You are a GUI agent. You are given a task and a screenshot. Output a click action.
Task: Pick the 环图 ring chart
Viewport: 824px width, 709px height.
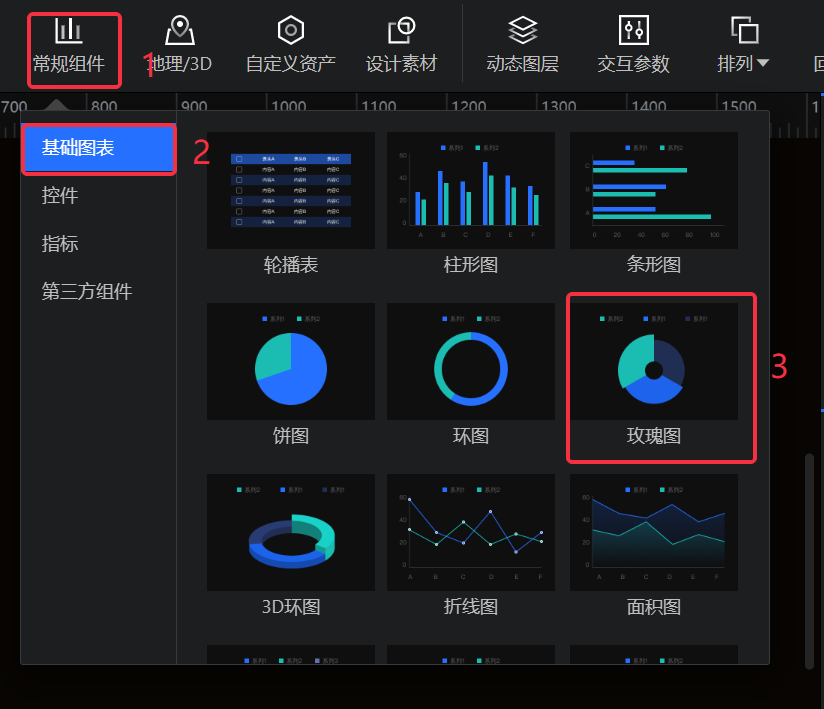point(471,362)
